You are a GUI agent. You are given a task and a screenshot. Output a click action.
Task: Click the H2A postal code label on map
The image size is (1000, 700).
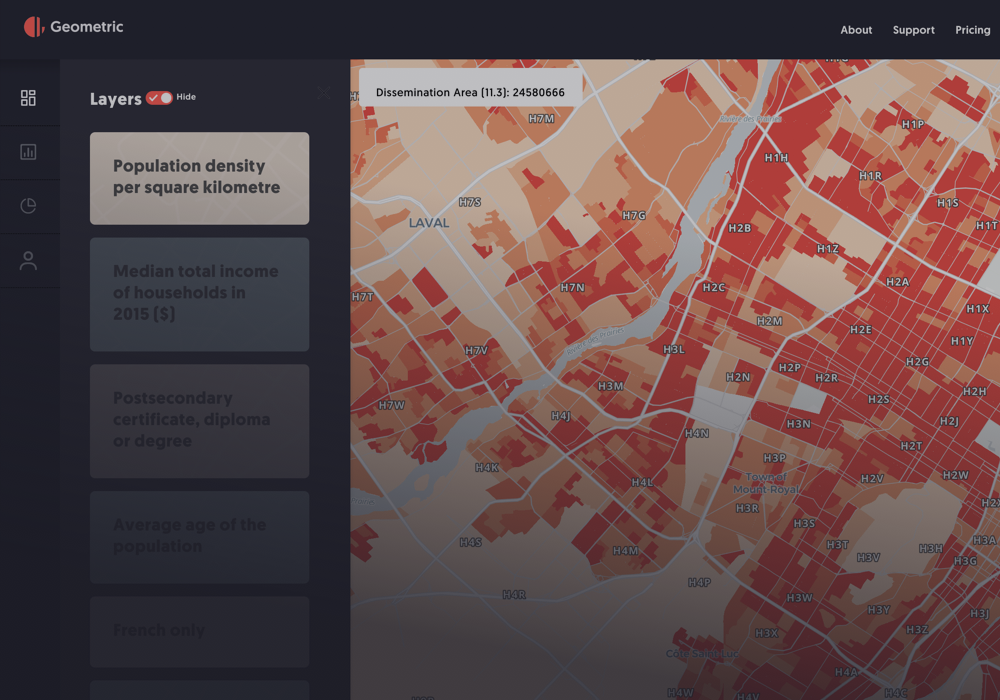pos(897,282)
